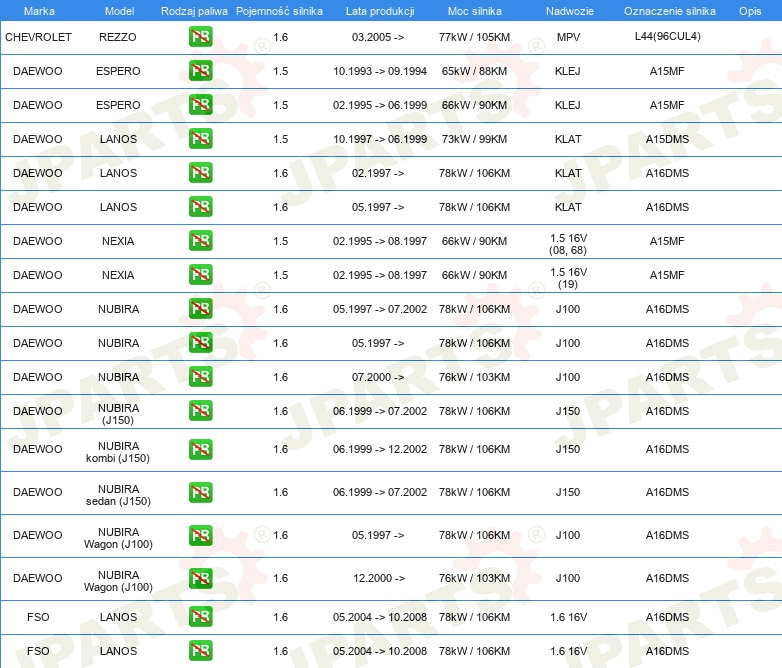Click the fuel icon for the ESPERO 65kW / 88KM row
Viewport: 782px width, 668px height.
[x=200, y=71]
